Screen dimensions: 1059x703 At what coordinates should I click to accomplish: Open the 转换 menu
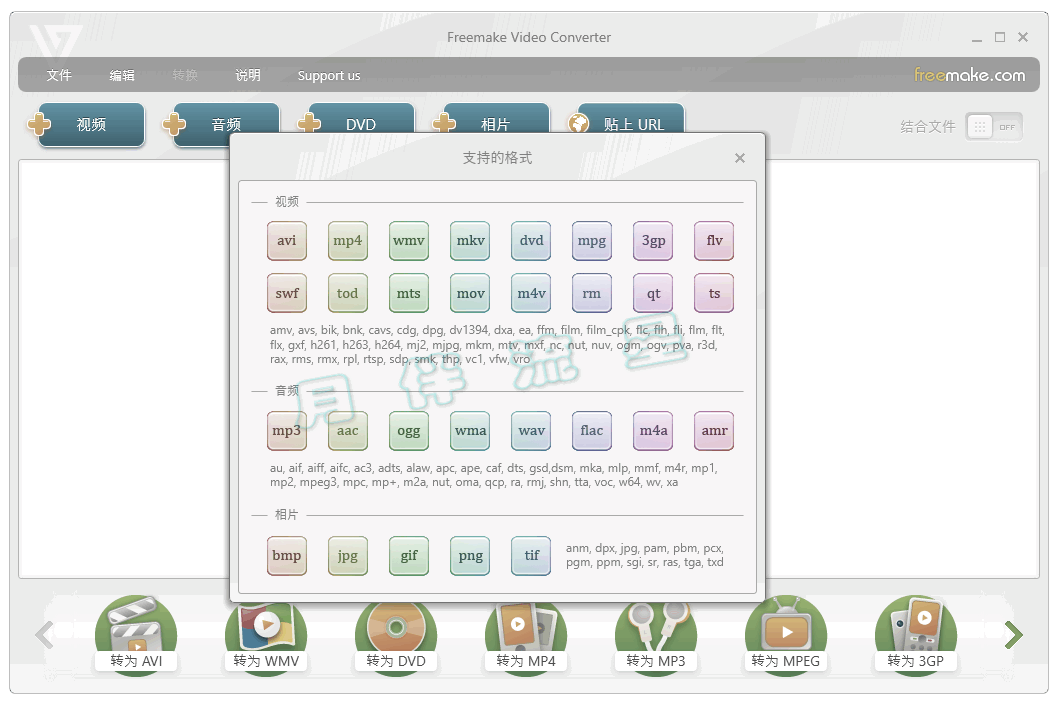tap(185, 75)
